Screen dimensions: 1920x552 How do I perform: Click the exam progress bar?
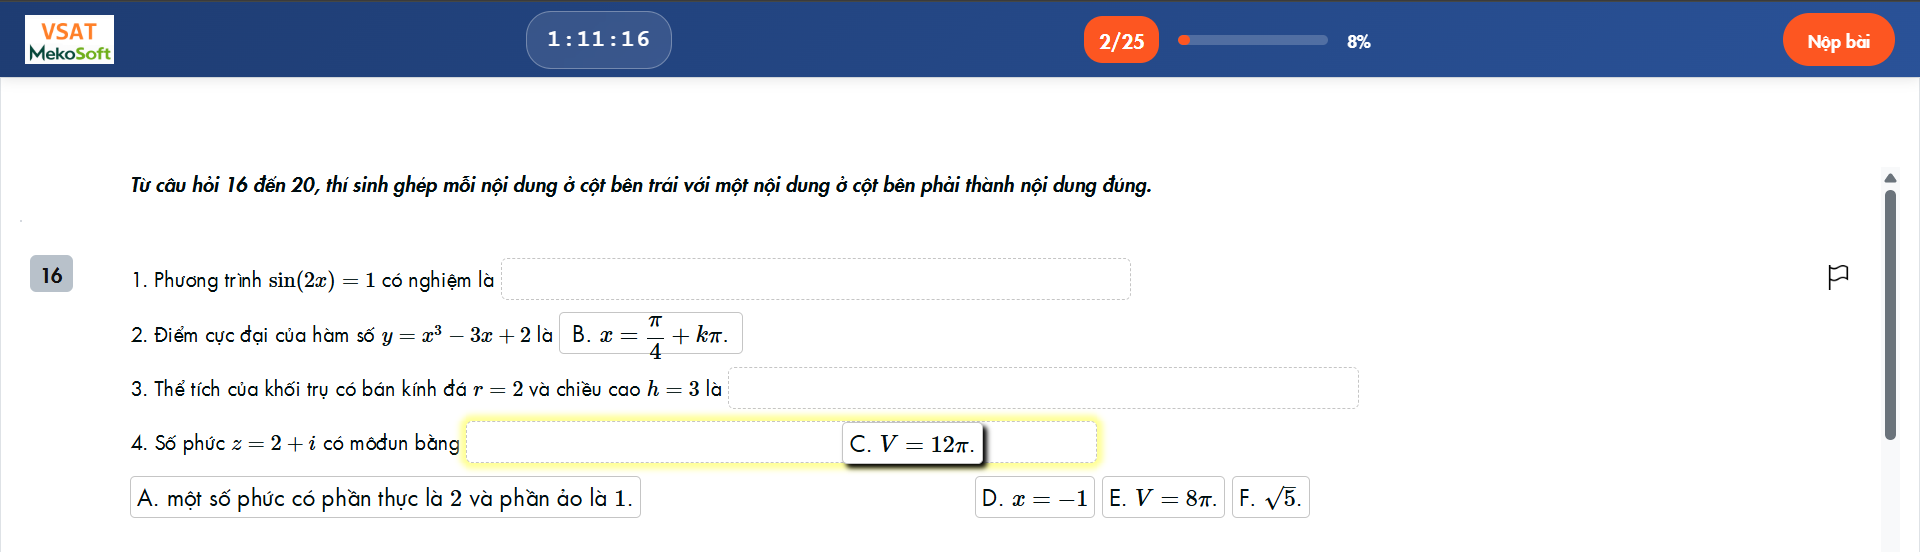(x=1253, y=41)
